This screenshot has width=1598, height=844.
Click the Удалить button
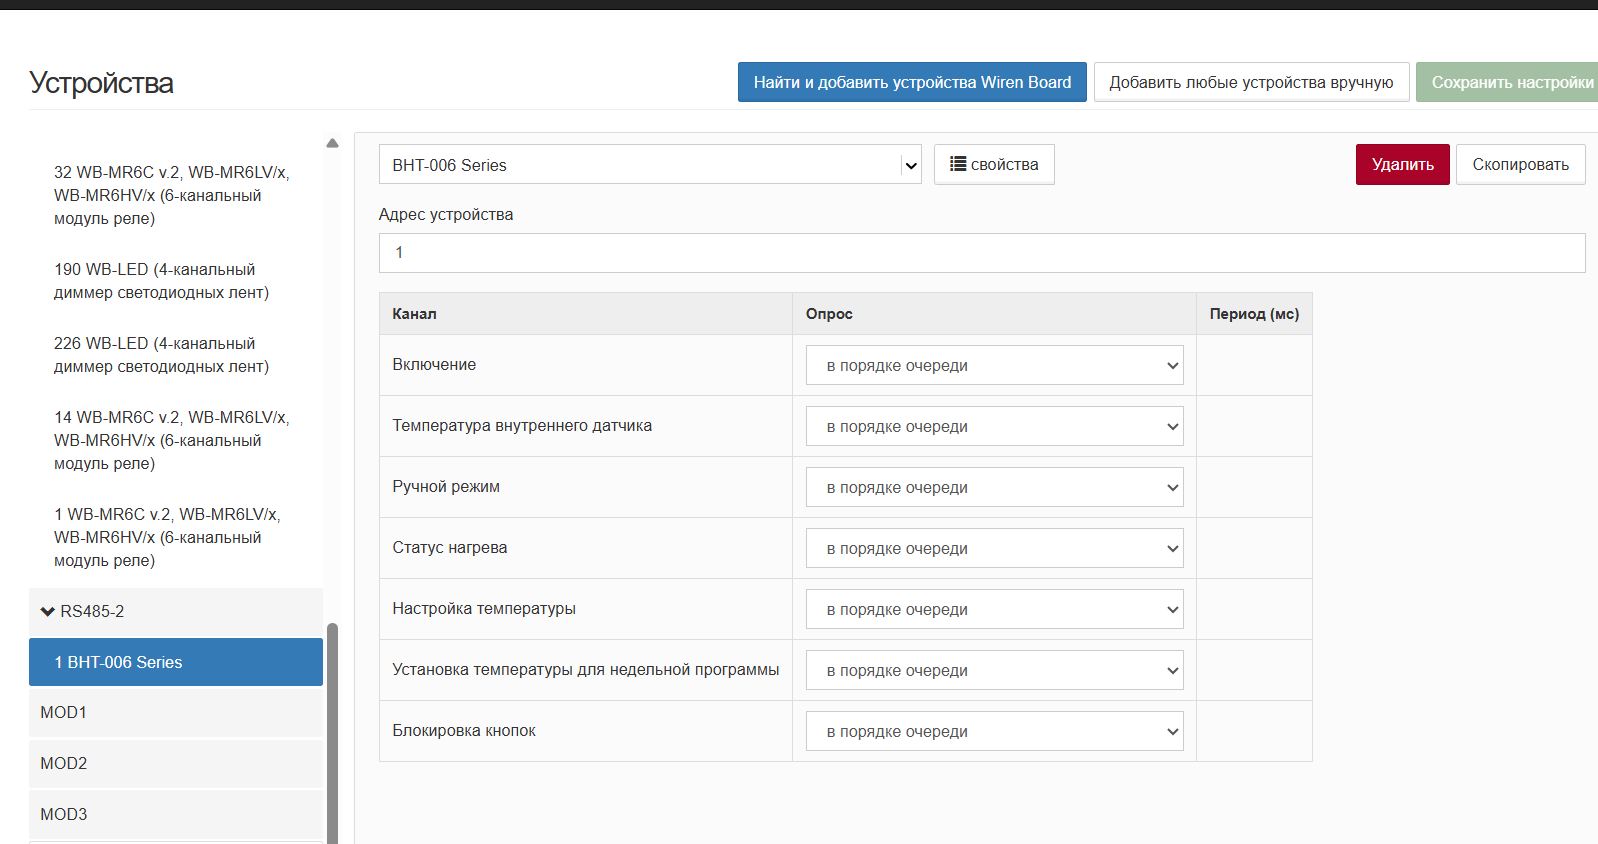[x=1401, y=165]
